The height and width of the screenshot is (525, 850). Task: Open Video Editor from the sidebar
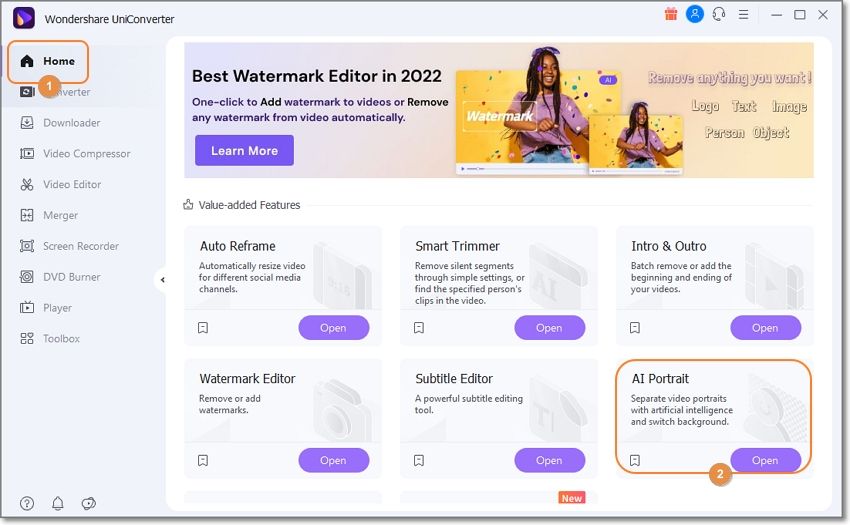(x=72, y=185)
